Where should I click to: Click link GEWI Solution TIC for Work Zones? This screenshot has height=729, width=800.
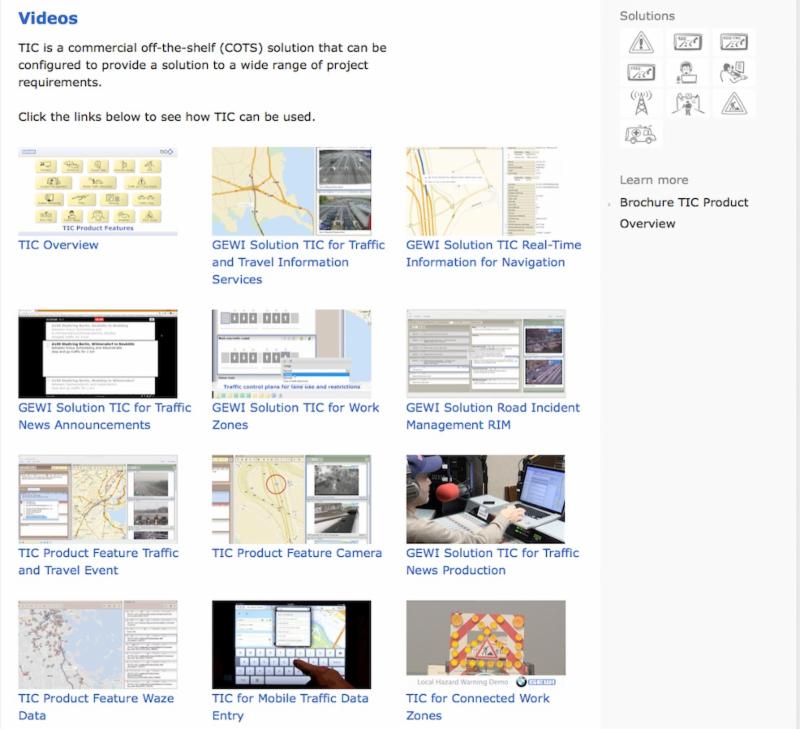tap(295, 416)
